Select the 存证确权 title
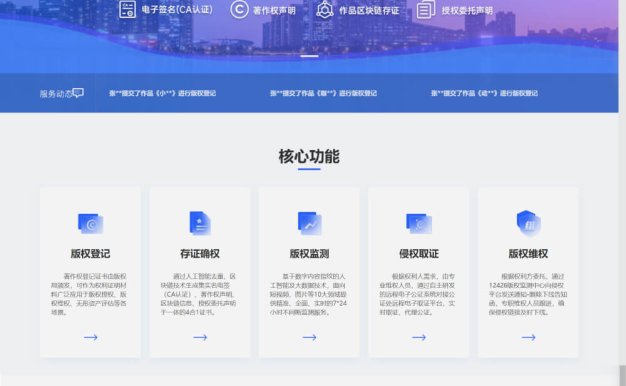This screenshot has height=386, width=626. (x=200, y=253)
